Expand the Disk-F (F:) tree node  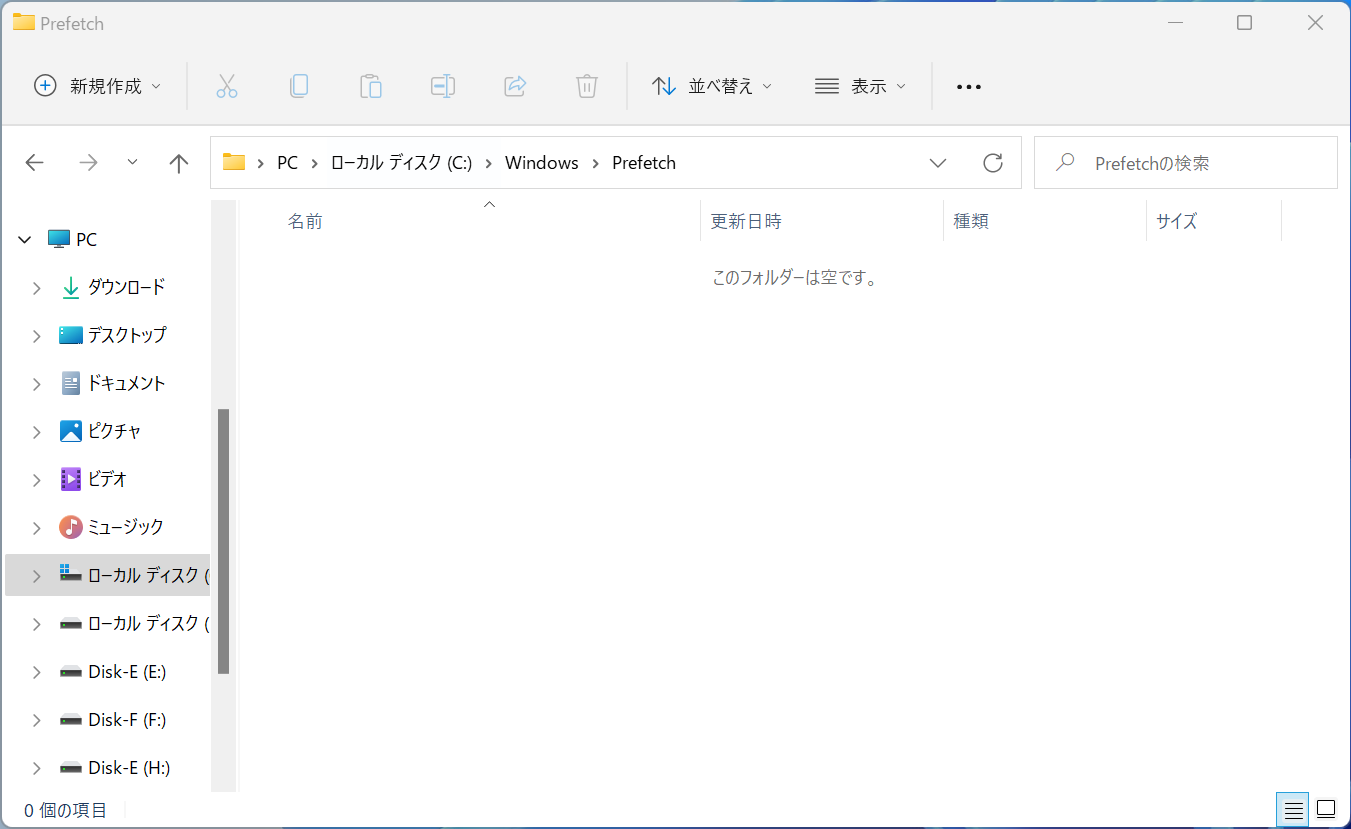[36, 720]
